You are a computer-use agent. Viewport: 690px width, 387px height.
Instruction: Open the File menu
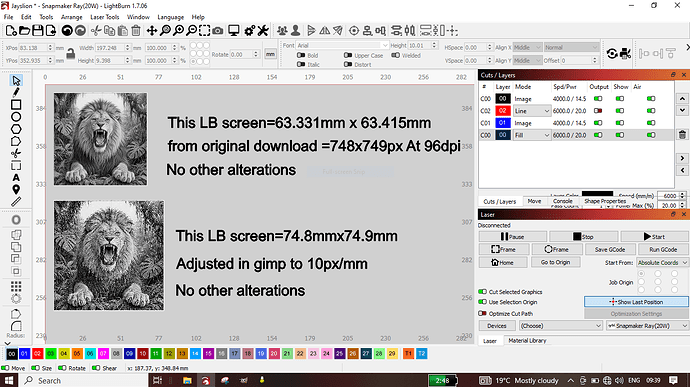click(x=8, y=17)
